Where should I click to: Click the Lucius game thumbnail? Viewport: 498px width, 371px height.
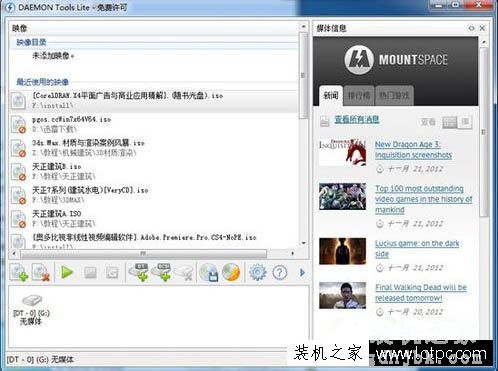pos(342,251)
